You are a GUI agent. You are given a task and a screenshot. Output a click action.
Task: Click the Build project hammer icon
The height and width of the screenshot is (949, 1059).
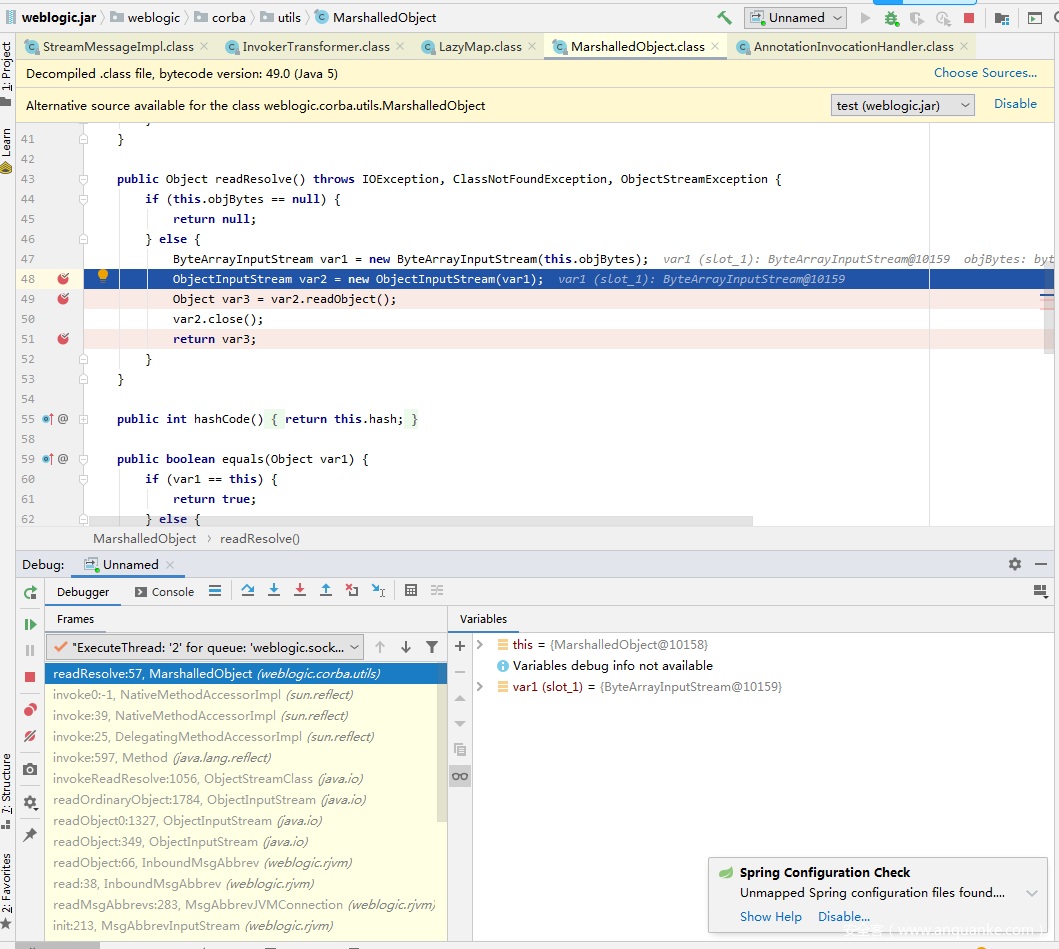tap(725, 18)
